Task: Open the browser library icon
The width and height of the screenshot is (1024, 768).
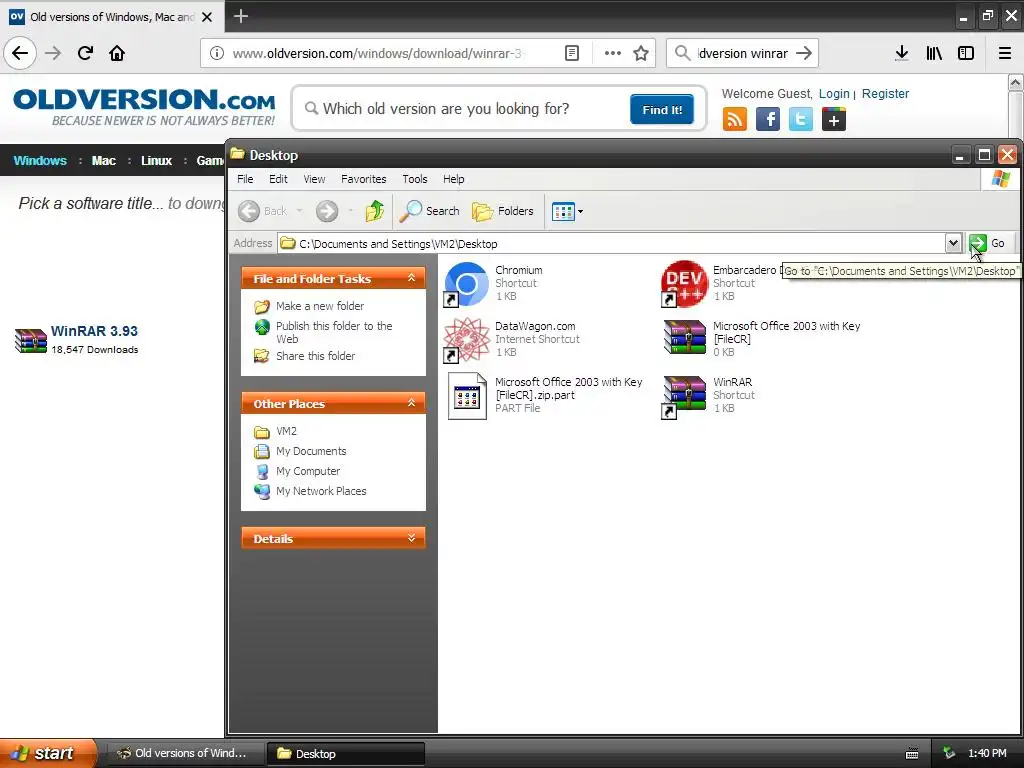Action: coord(934,54)
